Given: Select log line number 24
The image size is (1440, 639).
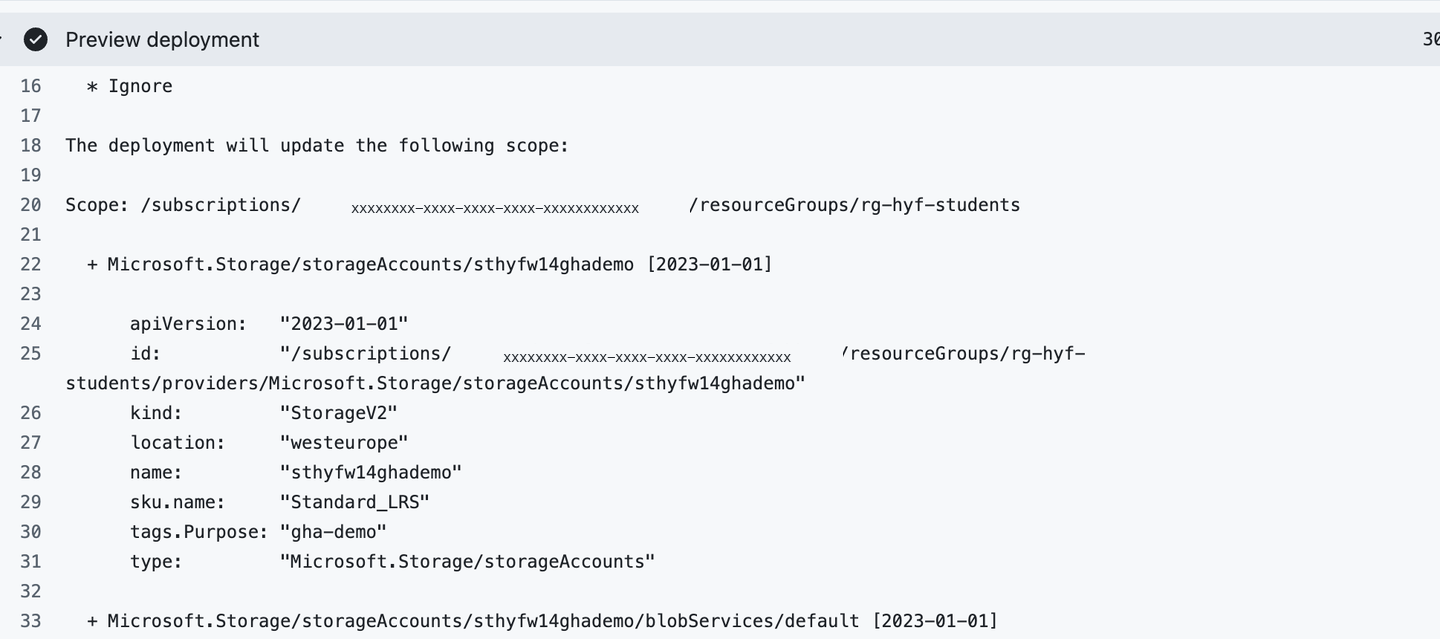Looking at the screenshot, I should [31, 324].
